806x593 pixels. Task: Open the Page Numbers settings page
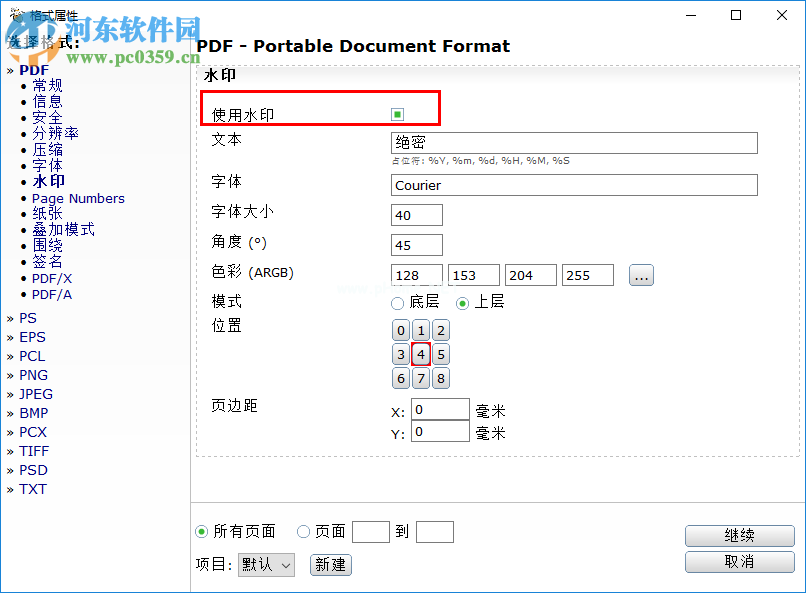point(78,198)
